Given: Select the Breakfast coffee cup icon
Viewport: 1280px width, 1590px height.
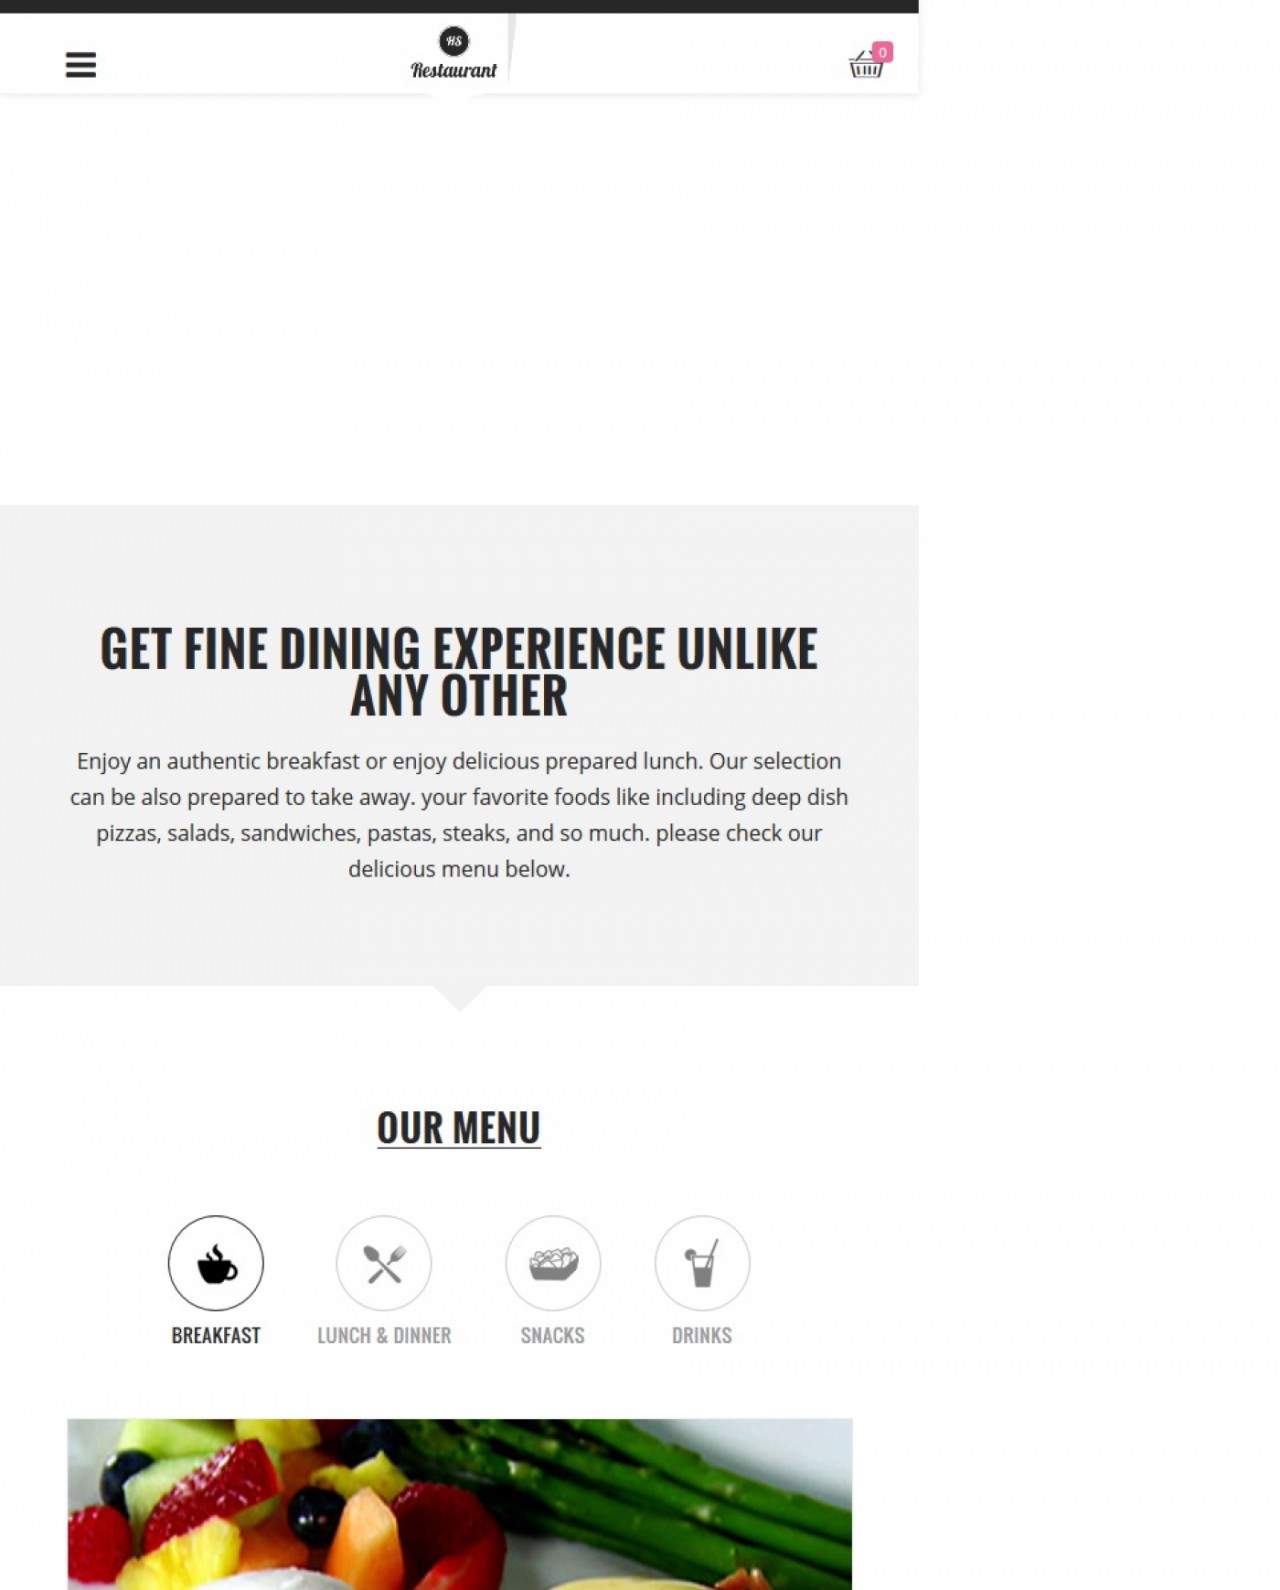Looking at the screenshot, I should [x=216, y=1263].
